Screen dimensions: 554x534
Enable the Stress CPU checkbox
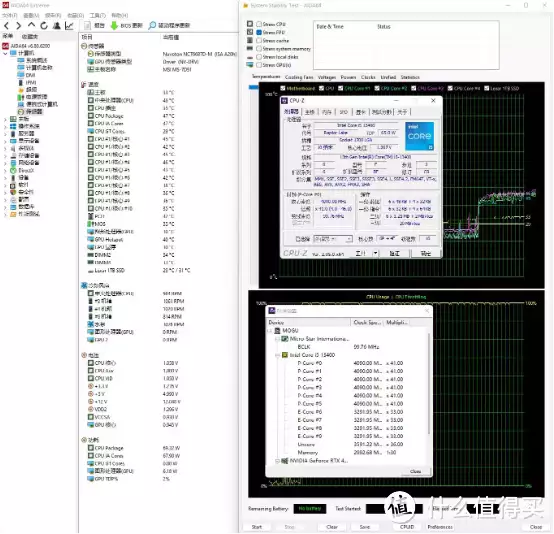pos(259,24)
